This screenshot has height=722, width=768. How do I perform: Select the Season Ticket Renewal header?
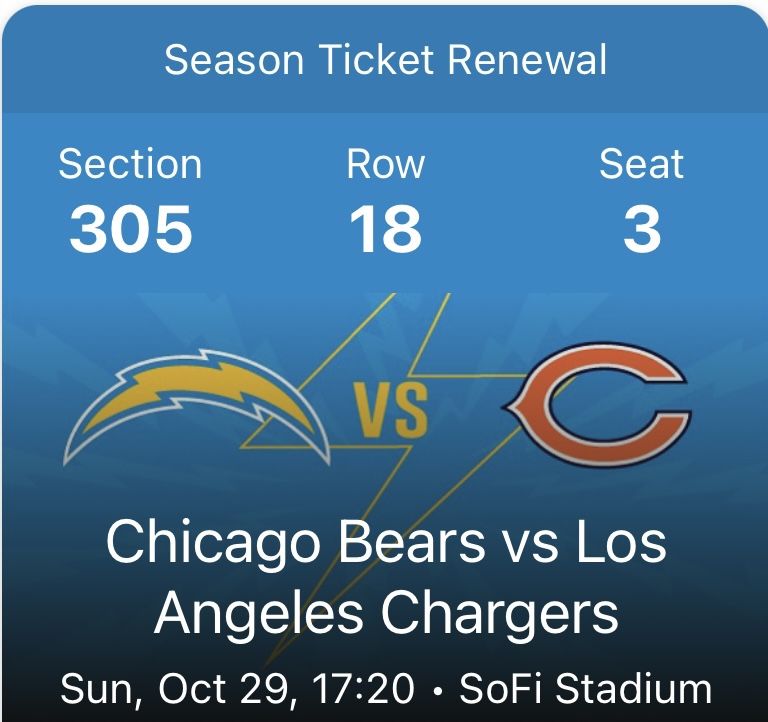pyautogui.click(x=385, y=60)
